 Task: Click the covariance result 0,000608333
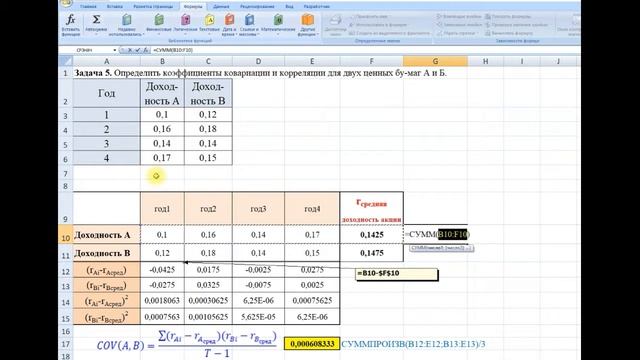pyautogui.click(x=312, y=344)
